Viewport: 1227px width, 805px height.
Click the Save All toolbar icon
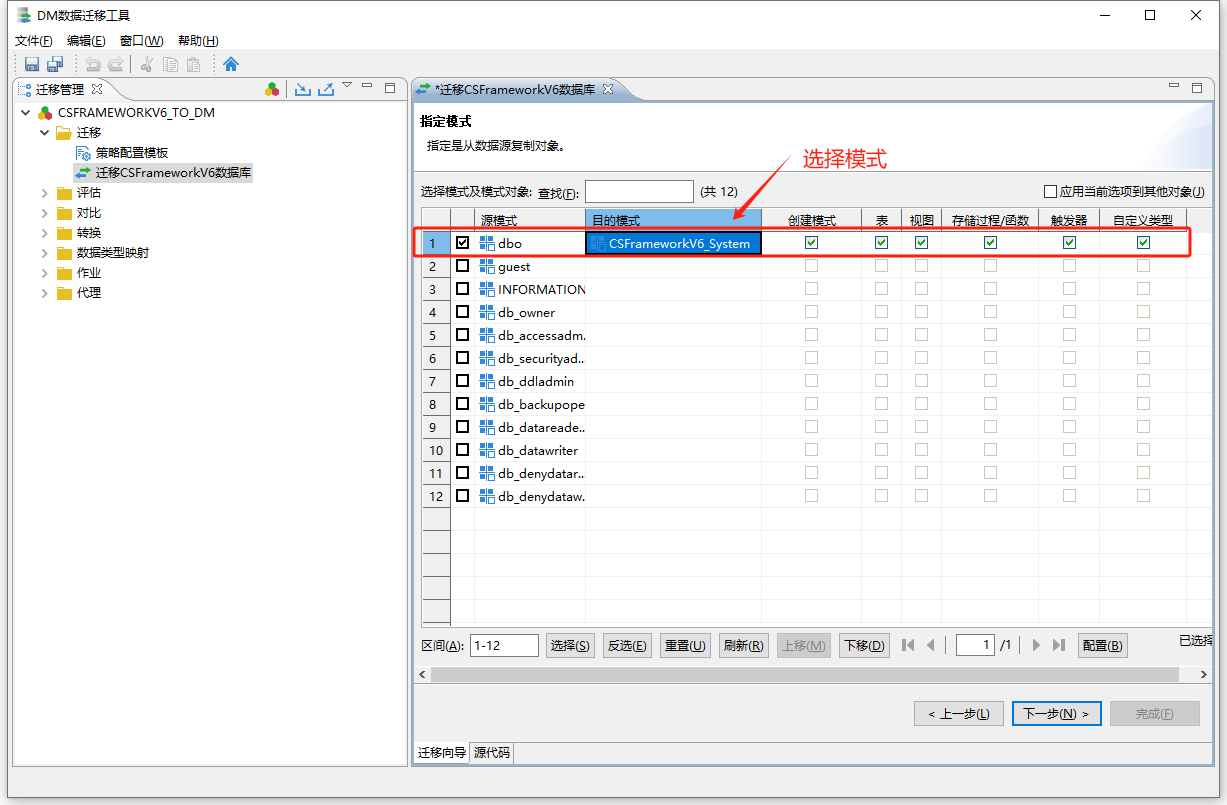coord(55,65)
